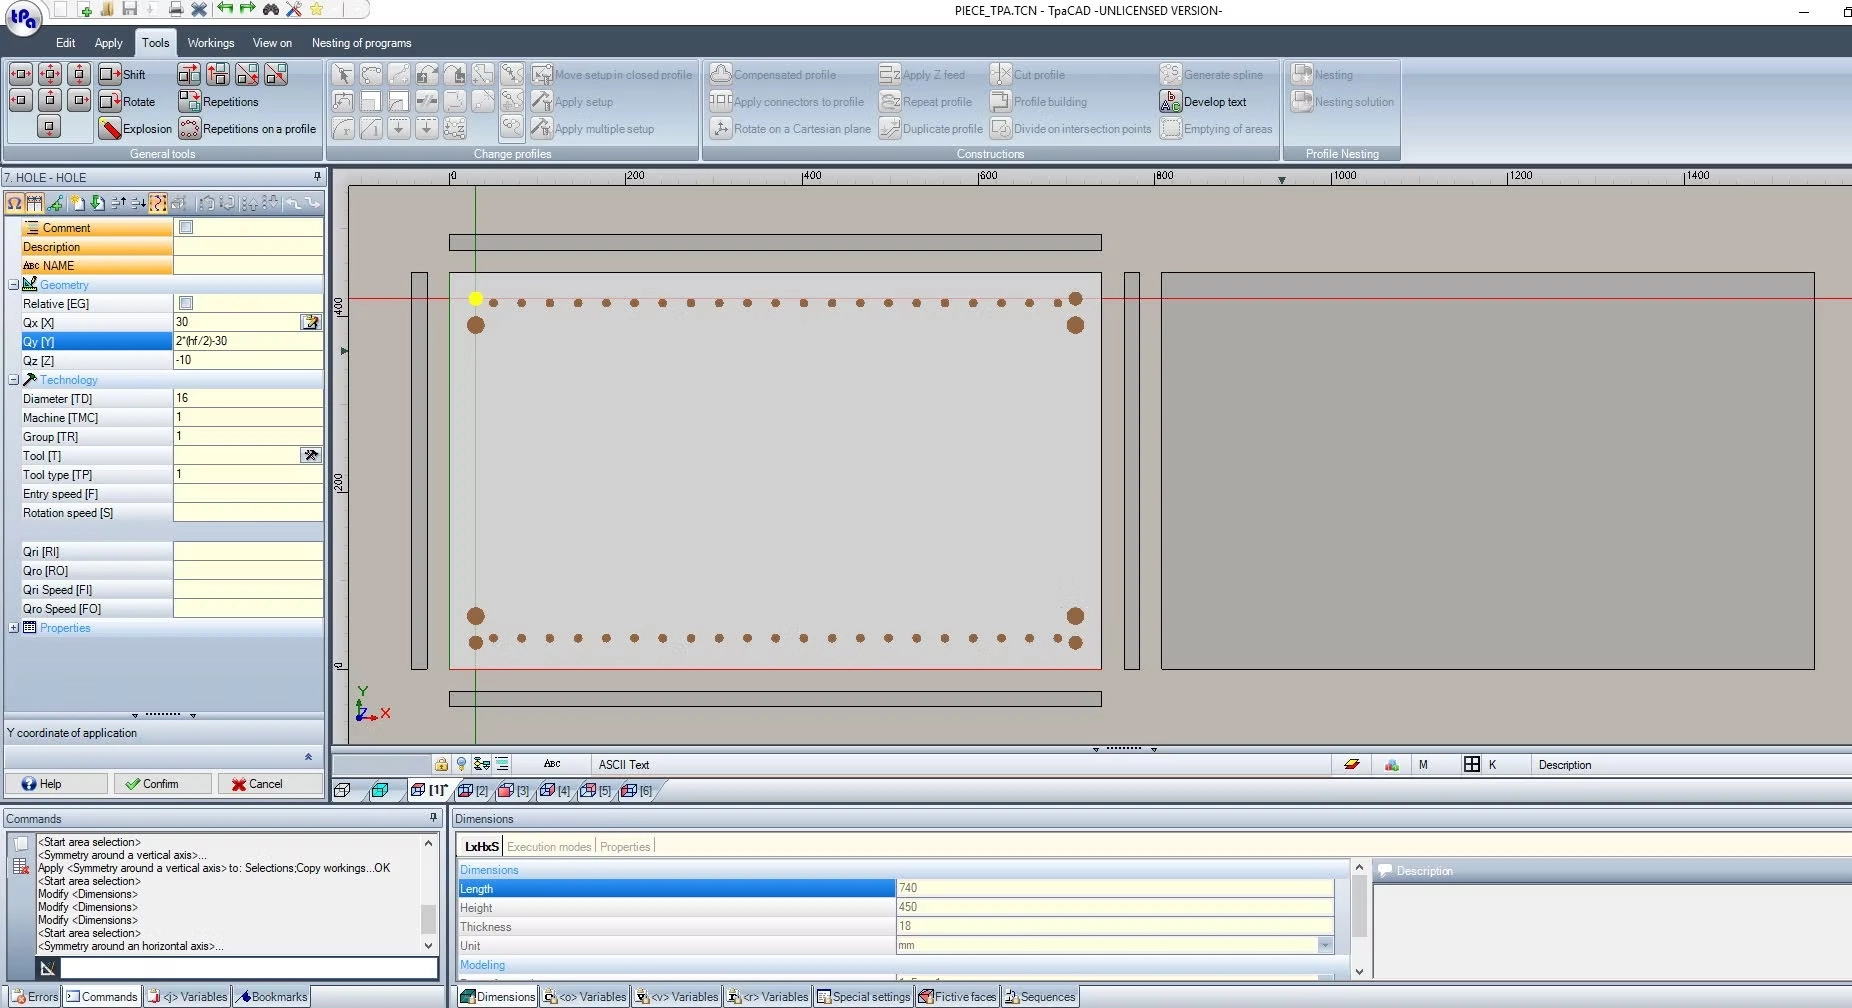Click the tool picker icon in Tool [T] row
The image size is (1852, 1008).
coord(311,456)
